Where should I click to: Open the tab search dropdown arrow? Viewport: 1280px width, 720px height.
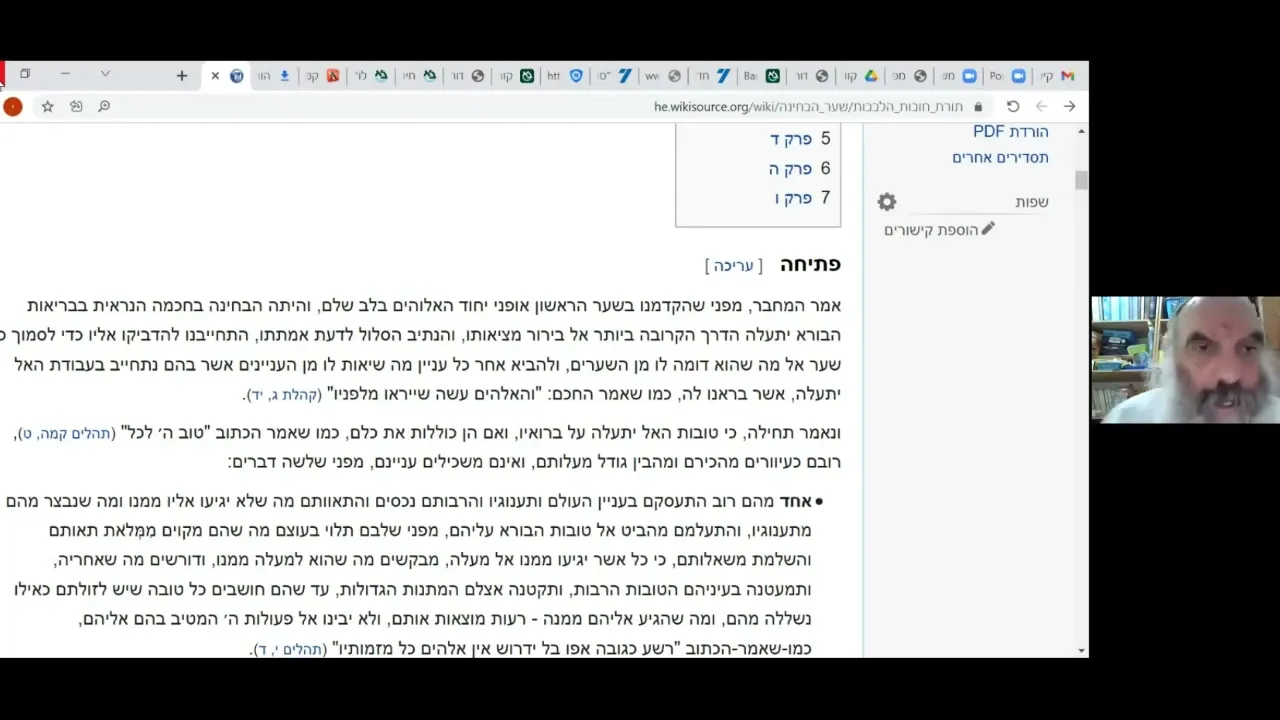[105, 74]
